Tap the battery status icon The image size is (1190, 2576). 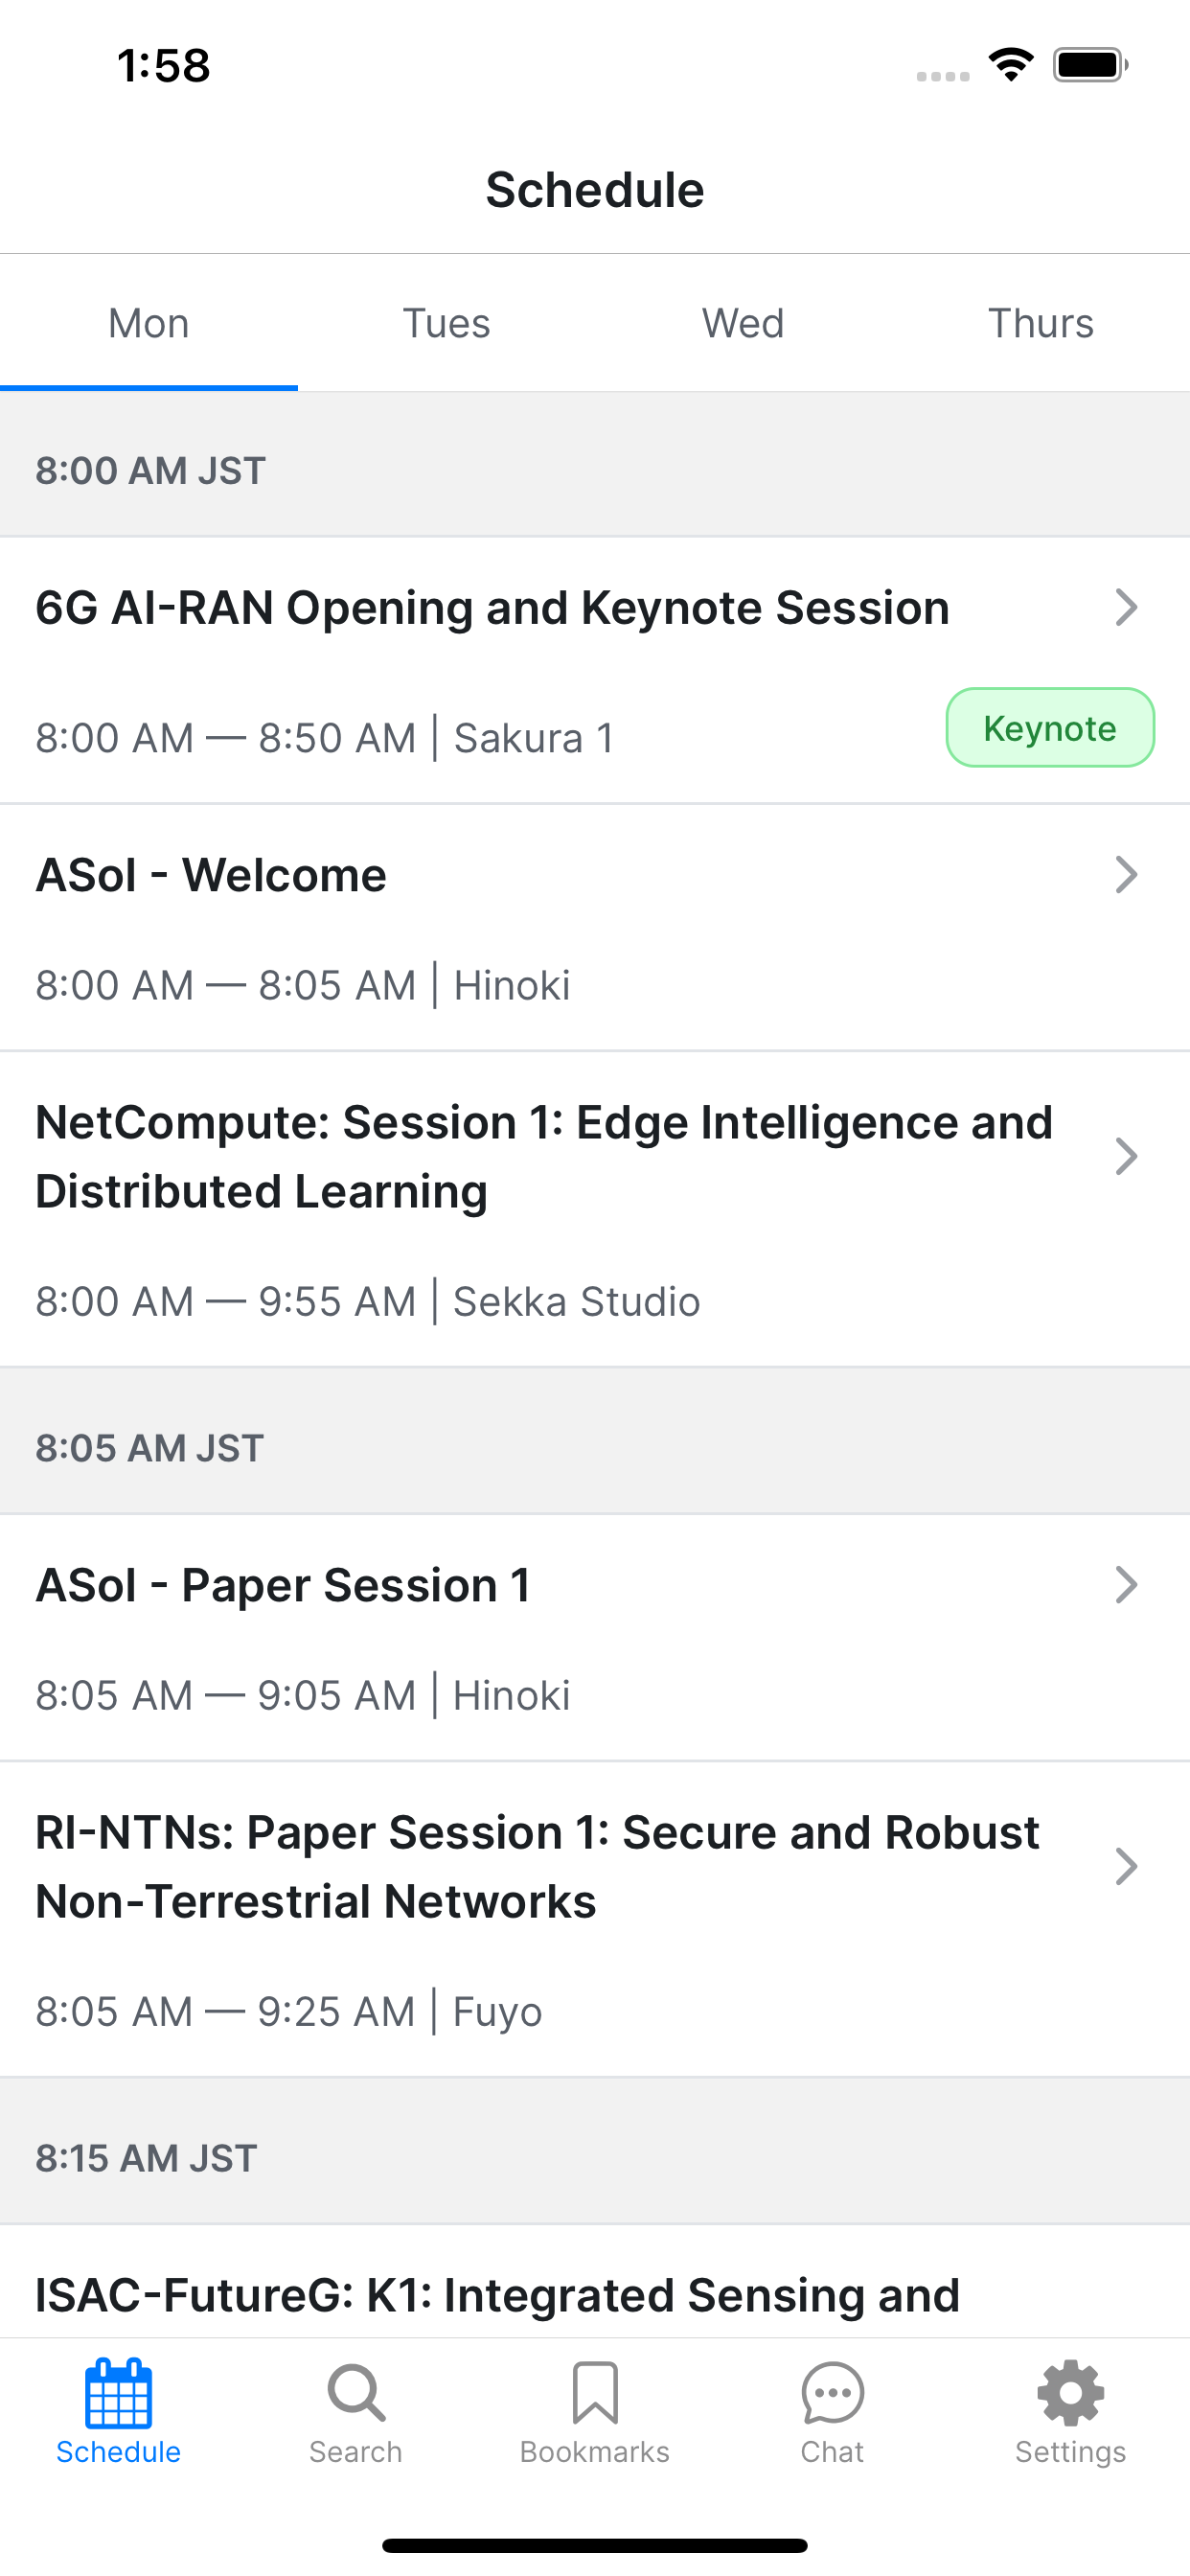pyautogui.click(x=1091, y=65)
